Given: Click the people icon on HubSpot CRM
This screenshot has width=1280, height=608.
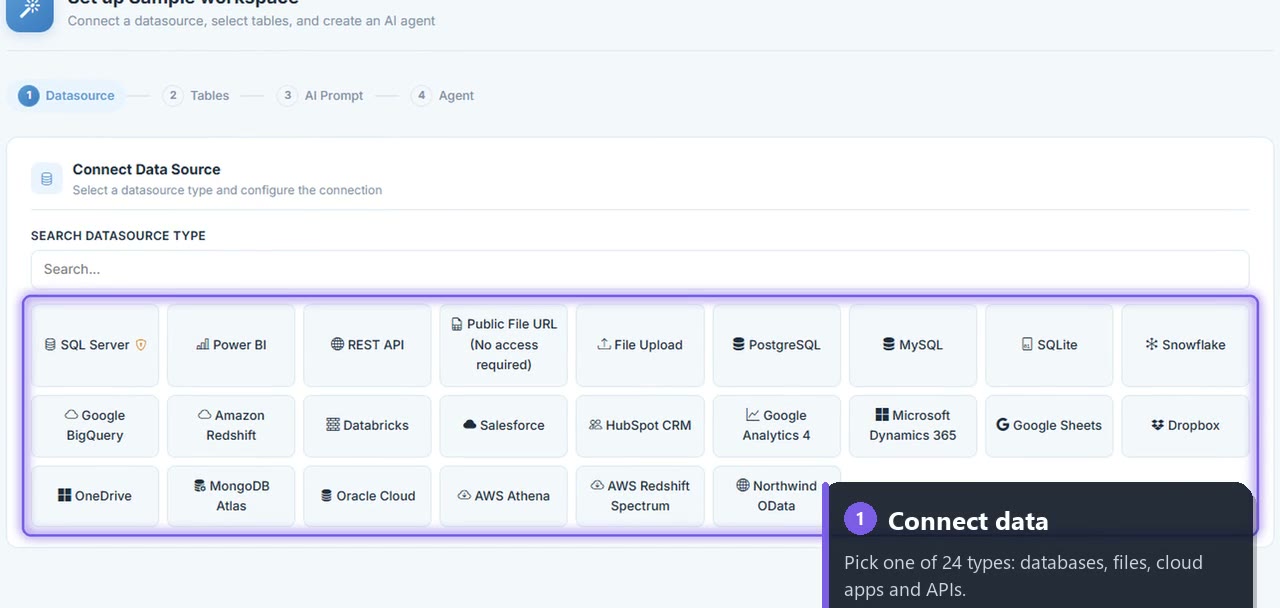Looking at the screenshot, I should 596,425.
